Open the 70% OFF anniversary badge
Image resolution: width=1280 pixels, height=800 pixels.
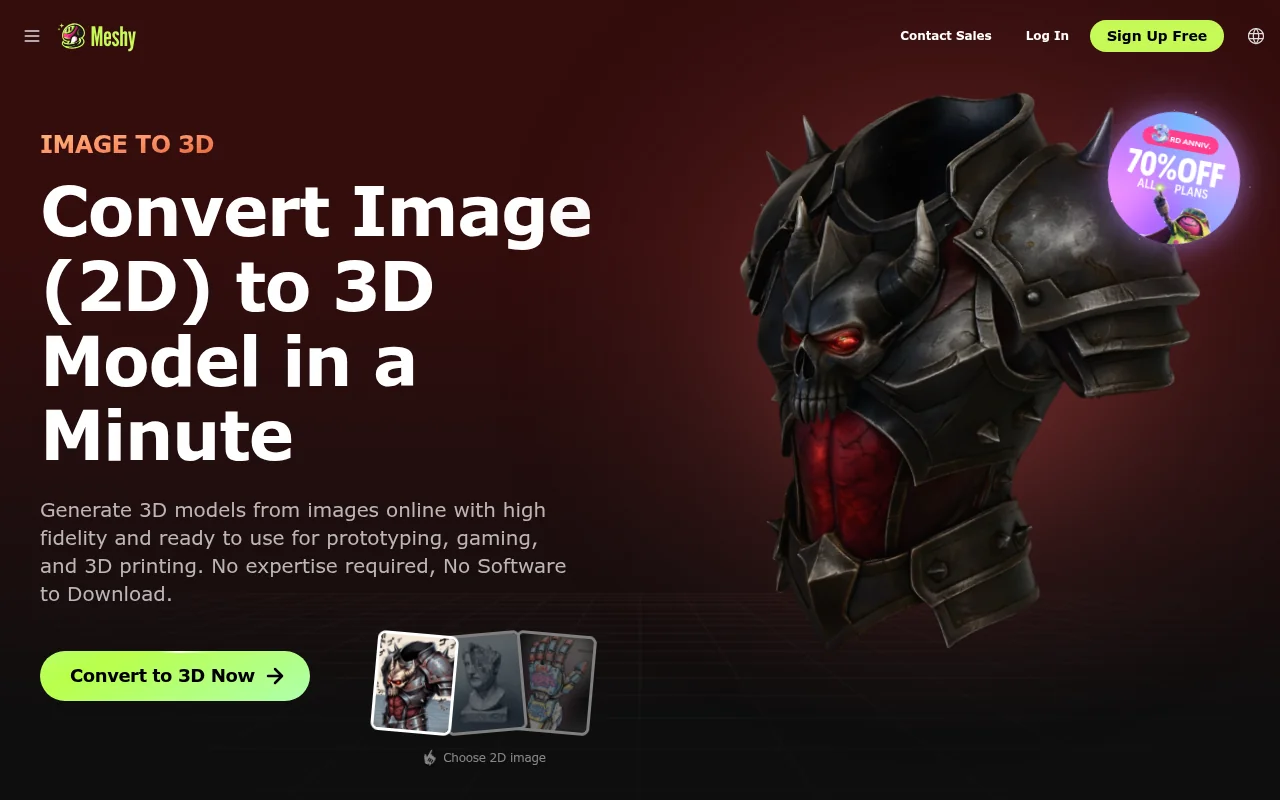tap(1174, 177)
